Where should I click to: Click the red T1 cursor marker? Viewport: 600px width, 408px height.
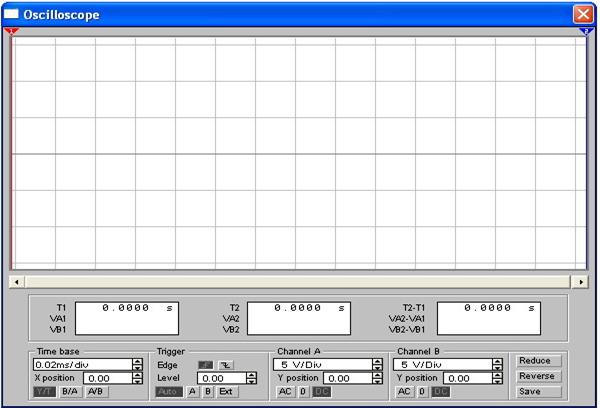(x=11, y=31)
